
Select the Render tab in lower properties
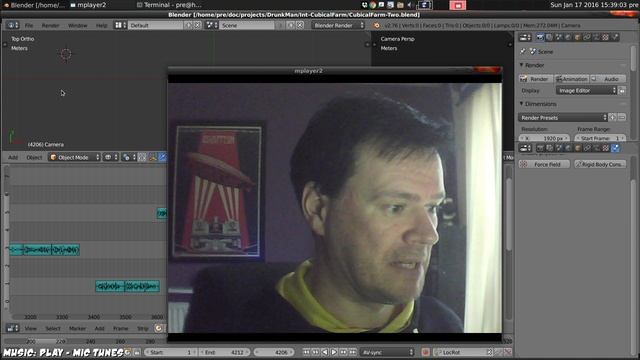540,148
